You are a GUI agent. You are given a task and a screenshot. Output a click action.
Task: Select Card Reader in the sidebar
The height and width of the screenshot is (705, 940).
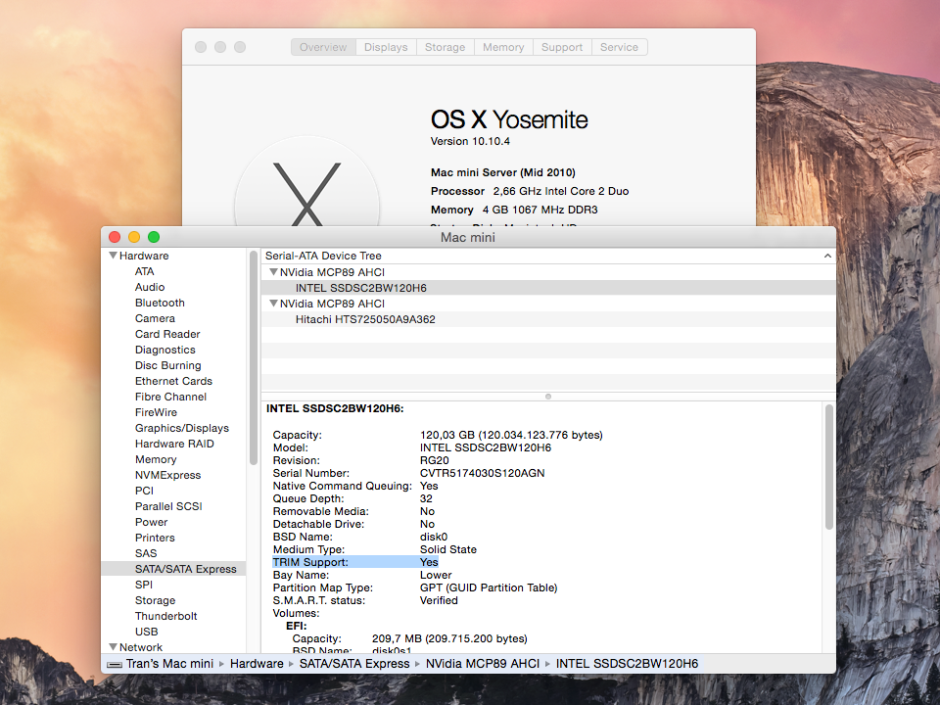pyautogui.click(x=168, y=334)
